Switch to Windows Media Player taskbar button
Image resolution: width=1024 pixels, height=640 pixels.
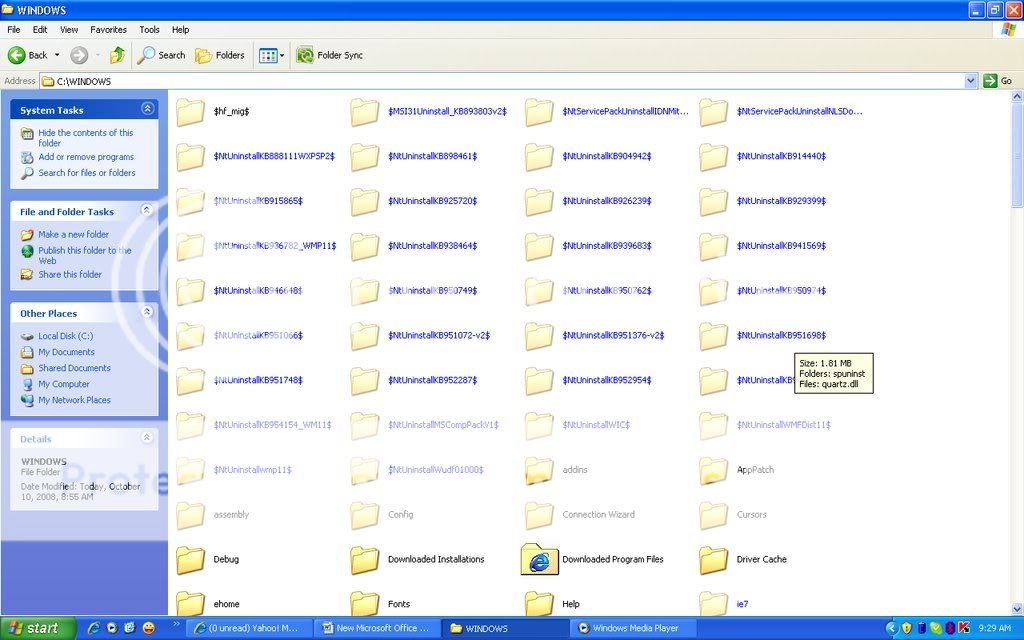click(635, 628)
